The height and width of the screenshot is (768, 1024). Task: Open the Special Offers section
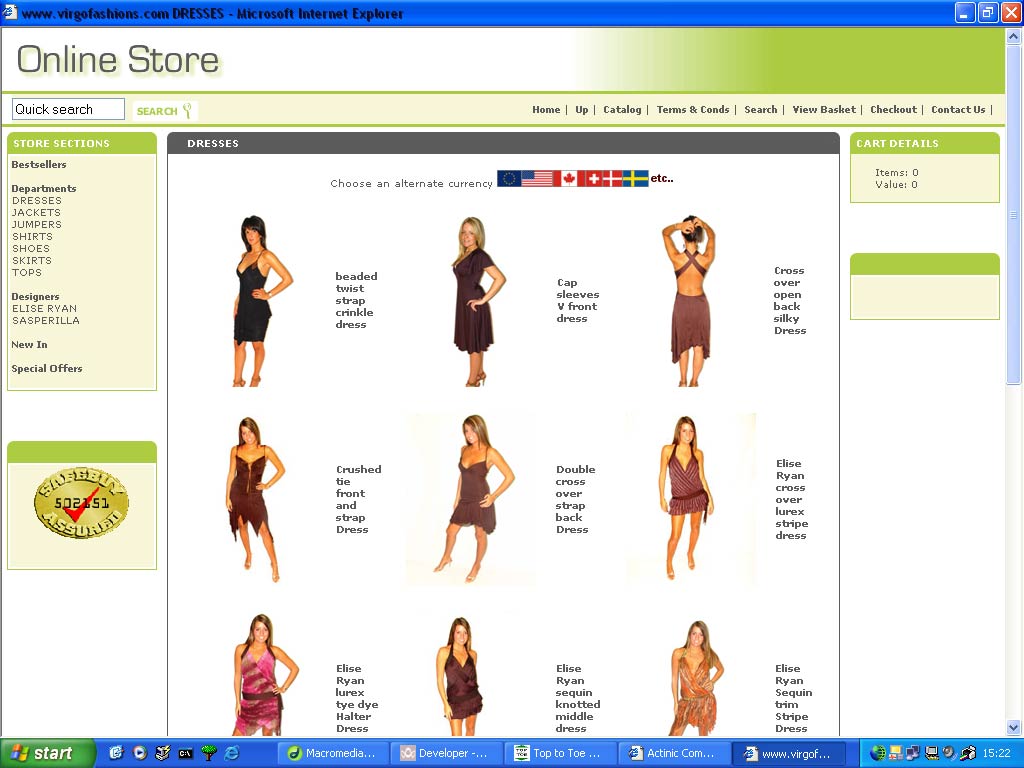pos(47,369)
